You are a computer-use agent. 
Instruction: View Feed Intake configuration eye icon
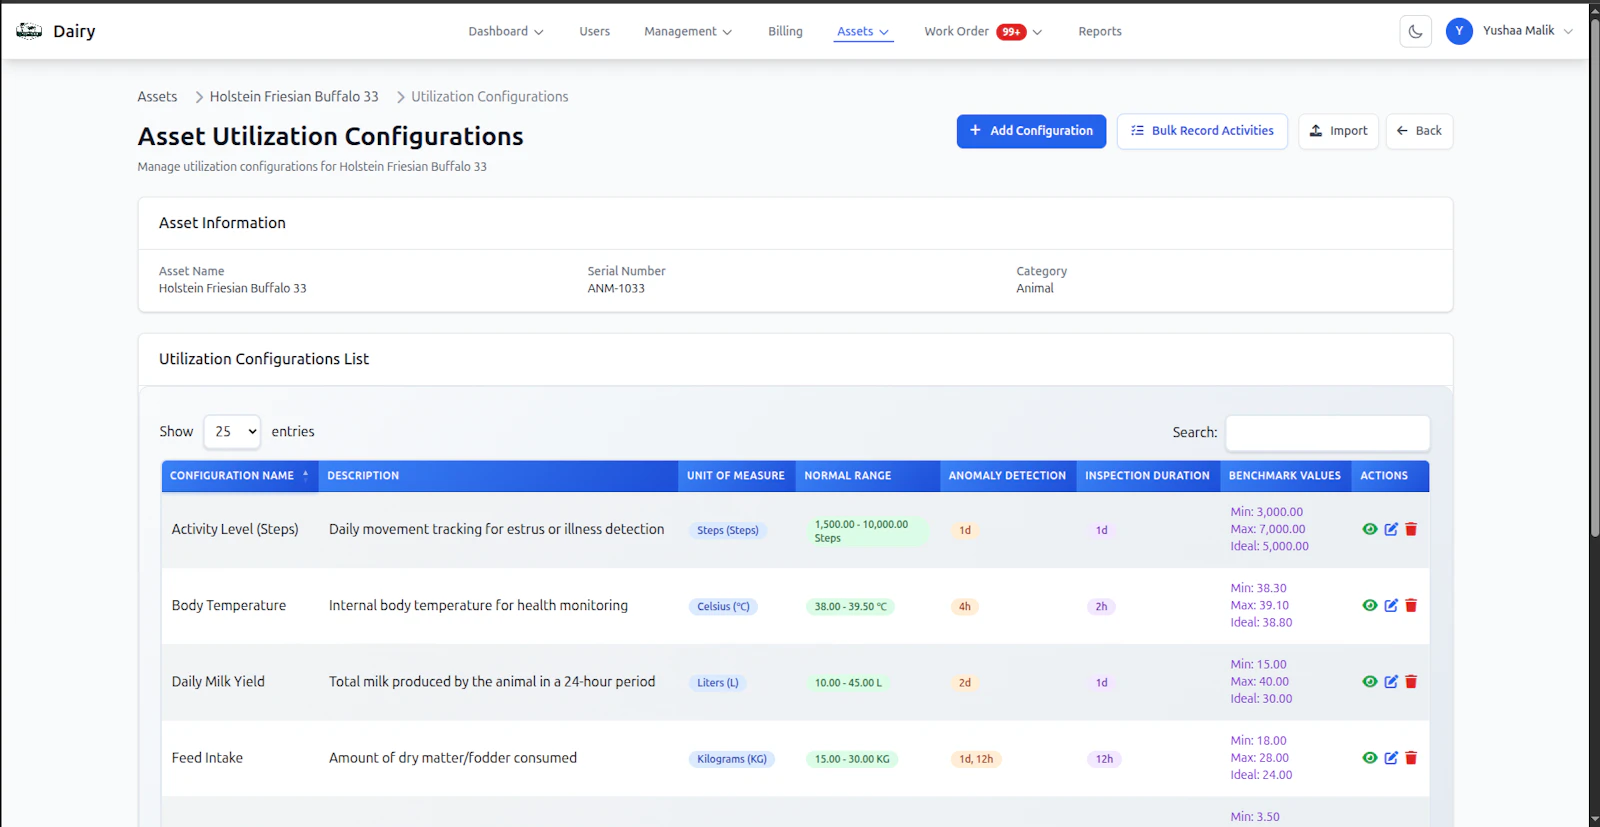[1370, 757]
